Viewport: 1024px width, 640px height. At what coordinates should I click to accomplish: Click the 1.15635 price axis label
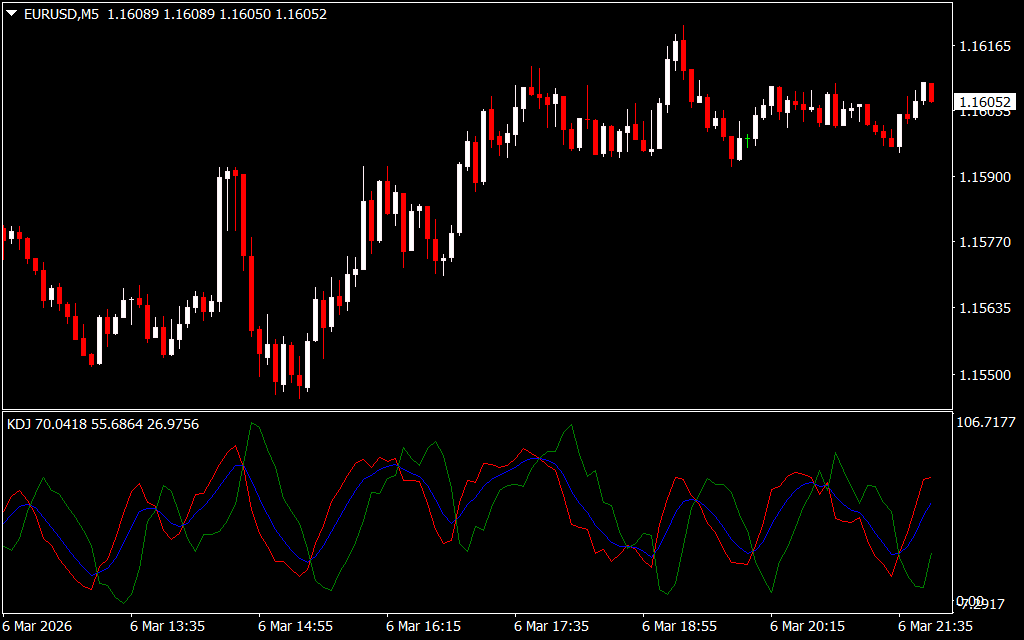pos(984,309)
